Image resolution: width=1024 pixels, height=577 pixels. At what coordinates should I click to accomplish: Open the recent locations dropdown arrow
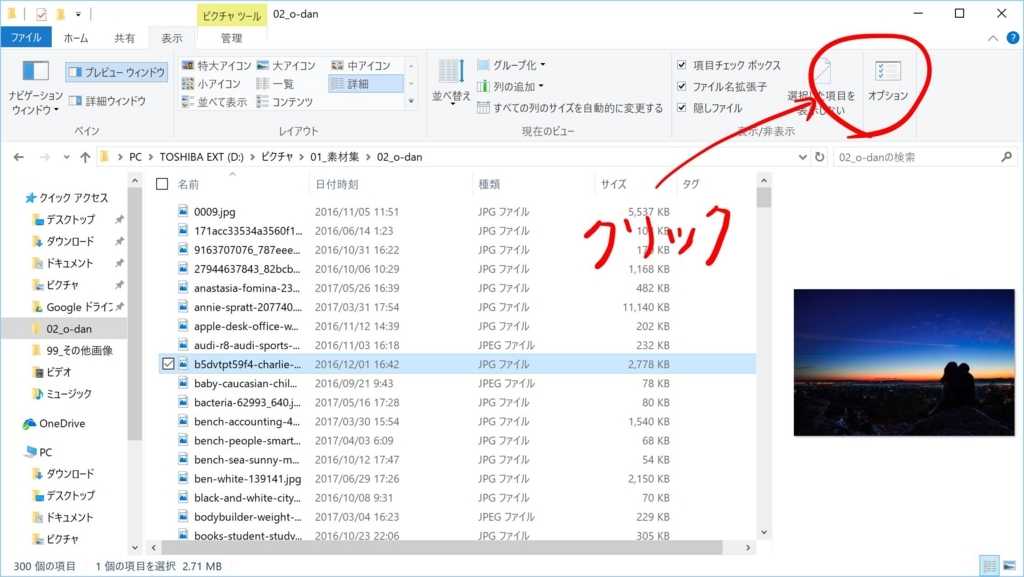pyautogui.click(x=66, y=157)
